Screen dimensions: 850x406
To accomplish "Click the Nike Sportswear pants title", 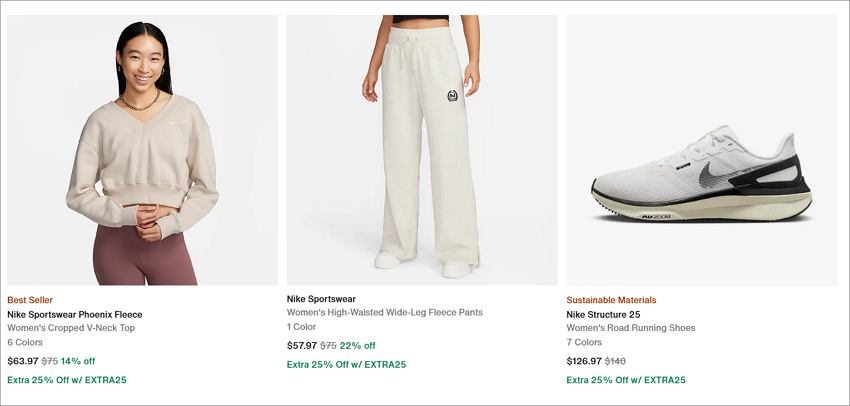I will click(321, 299).
